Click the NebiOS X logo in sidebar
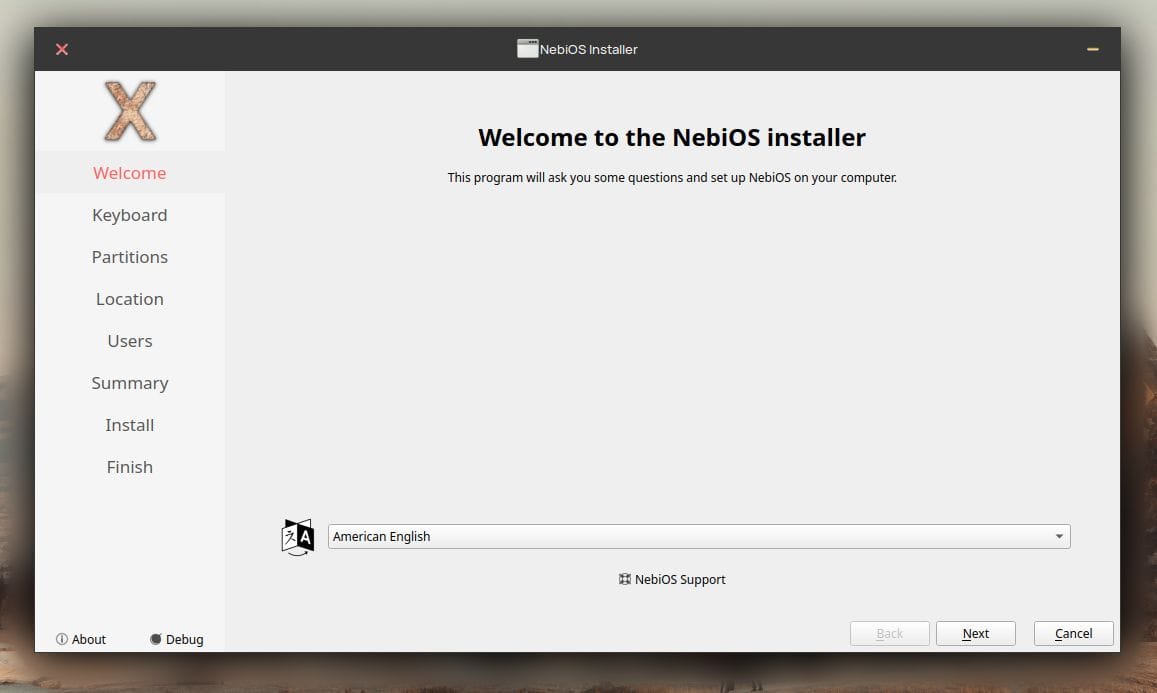Viewport: 1157px width, 693px height. click(x=130, y=111)
